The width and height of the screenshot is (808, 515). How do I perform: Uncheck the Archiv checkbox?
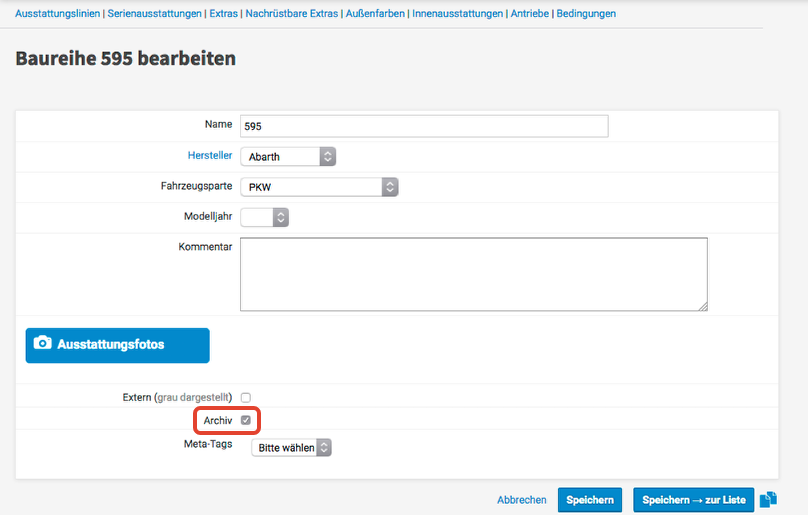[246, 421]
